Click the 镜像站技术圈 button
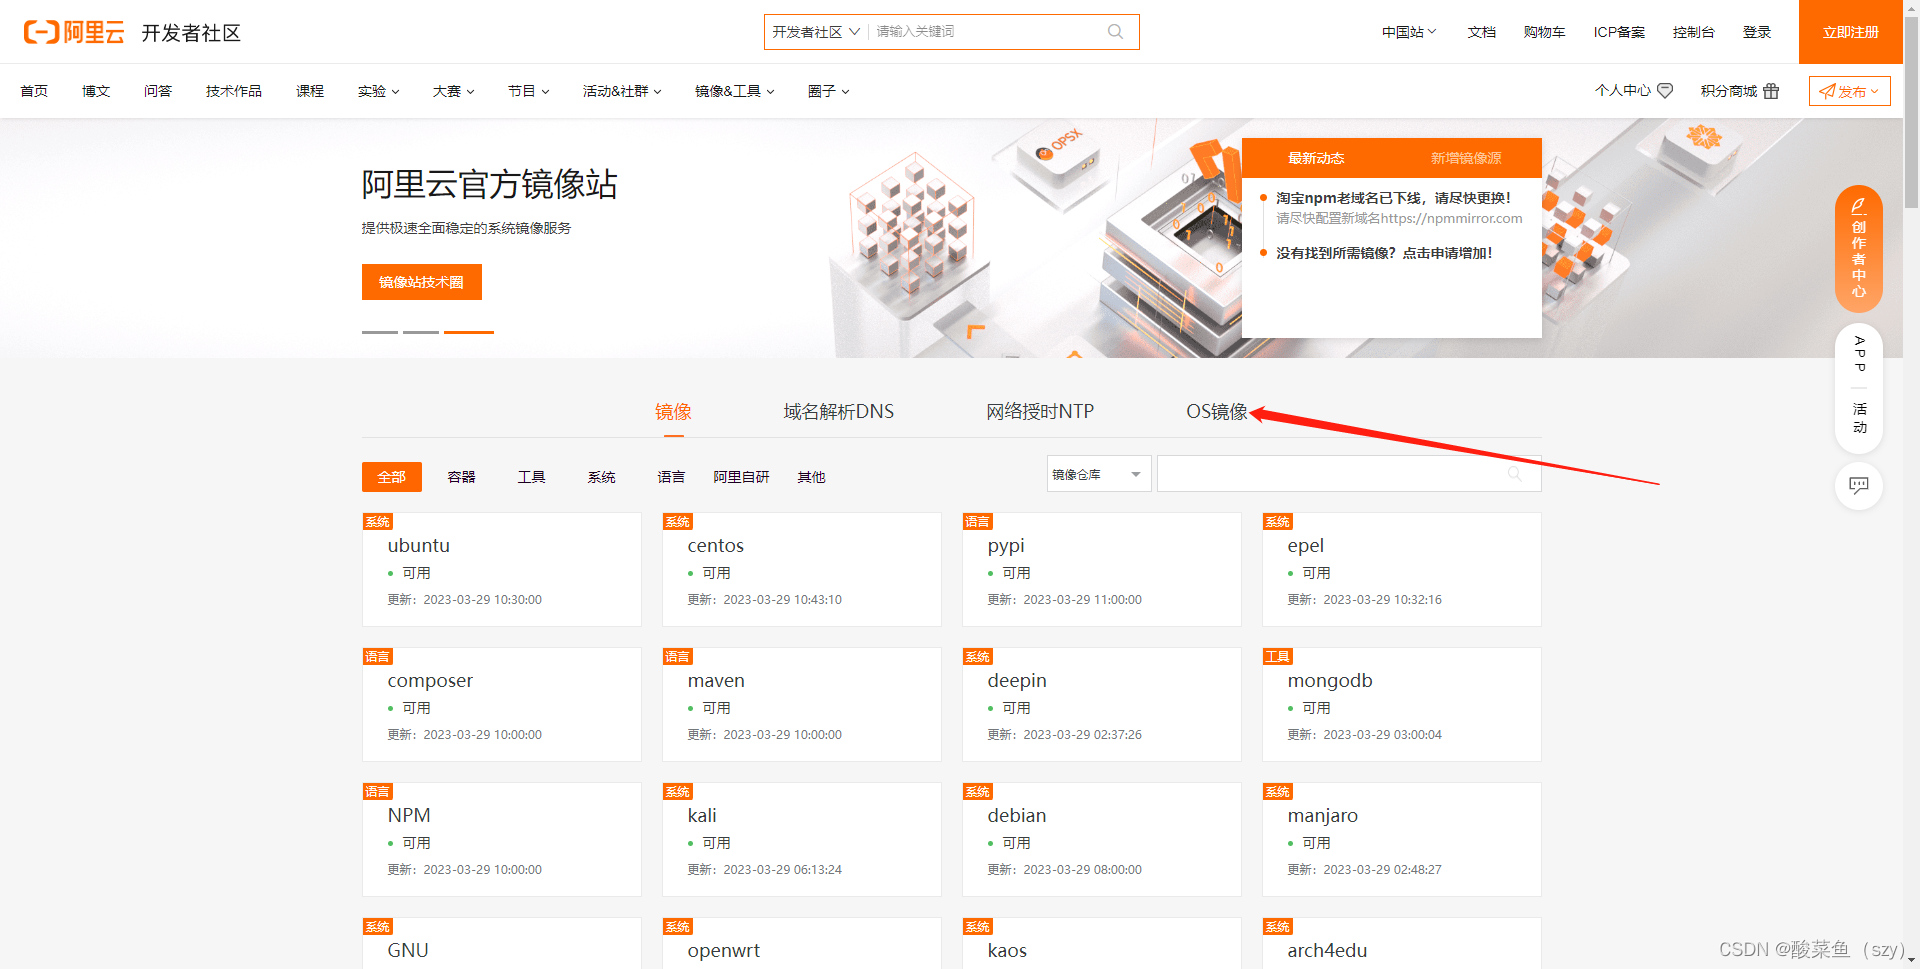The width and height of the screenshot is (1920, 969). tap(422, 282)
